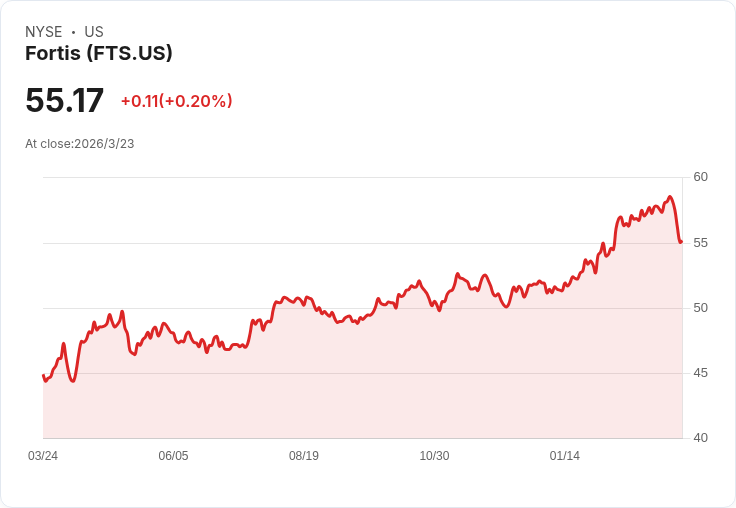This screenshot has width=736, height=508.
Task: Click the last data point on price line
Action: pyautogui.click(x=681, y=242)
